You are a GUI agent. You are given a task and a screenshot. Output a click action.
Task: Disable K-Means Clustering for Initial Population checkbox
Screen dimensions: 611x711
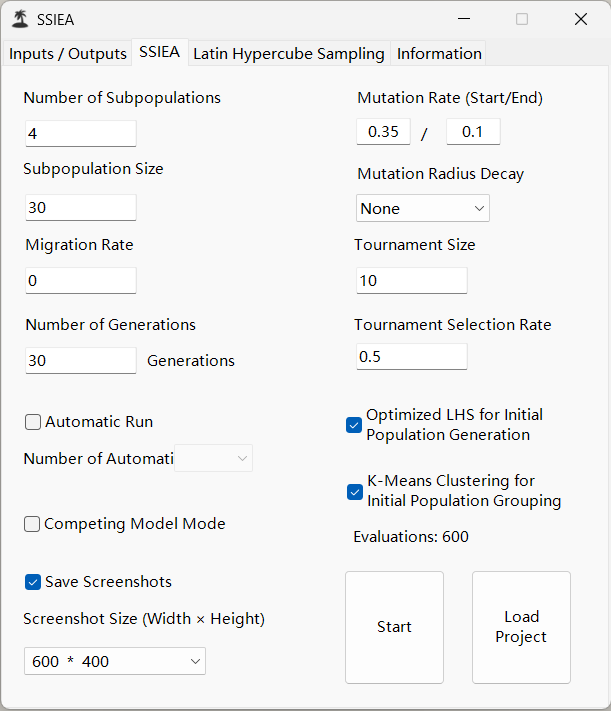(355, 492)
